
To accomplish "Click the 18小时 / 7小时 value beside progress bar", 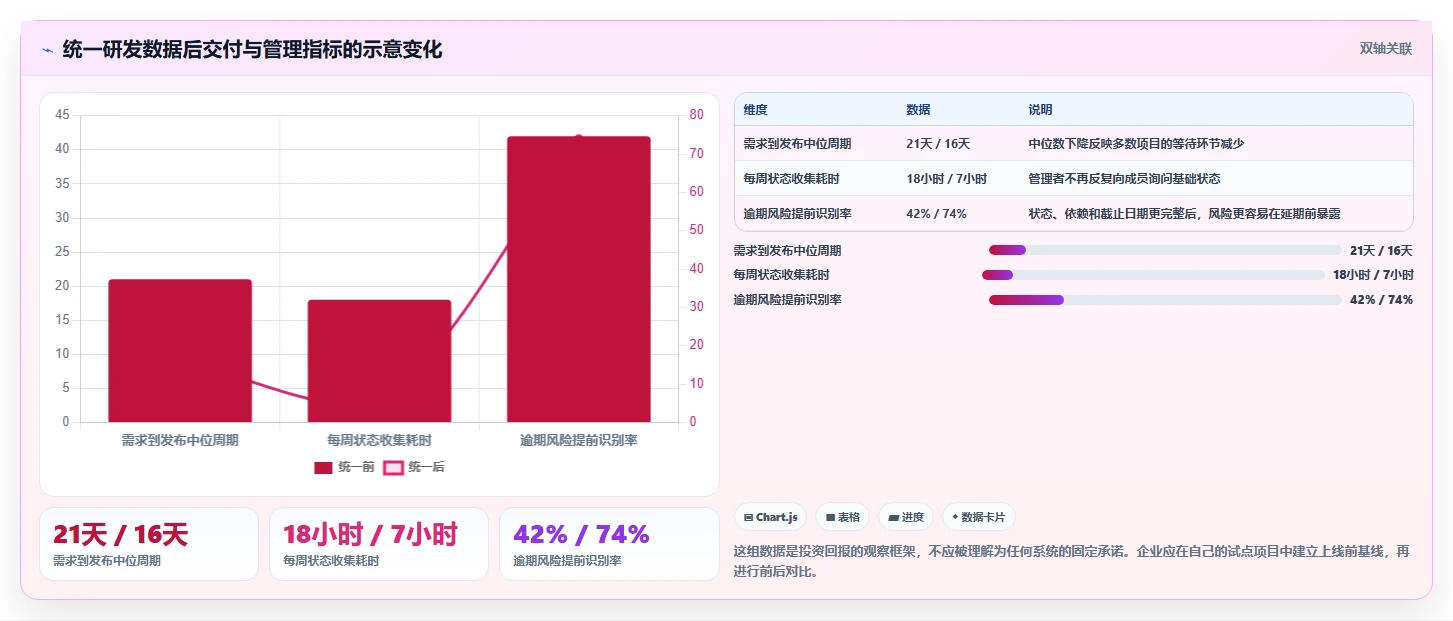I will 1373,275.
